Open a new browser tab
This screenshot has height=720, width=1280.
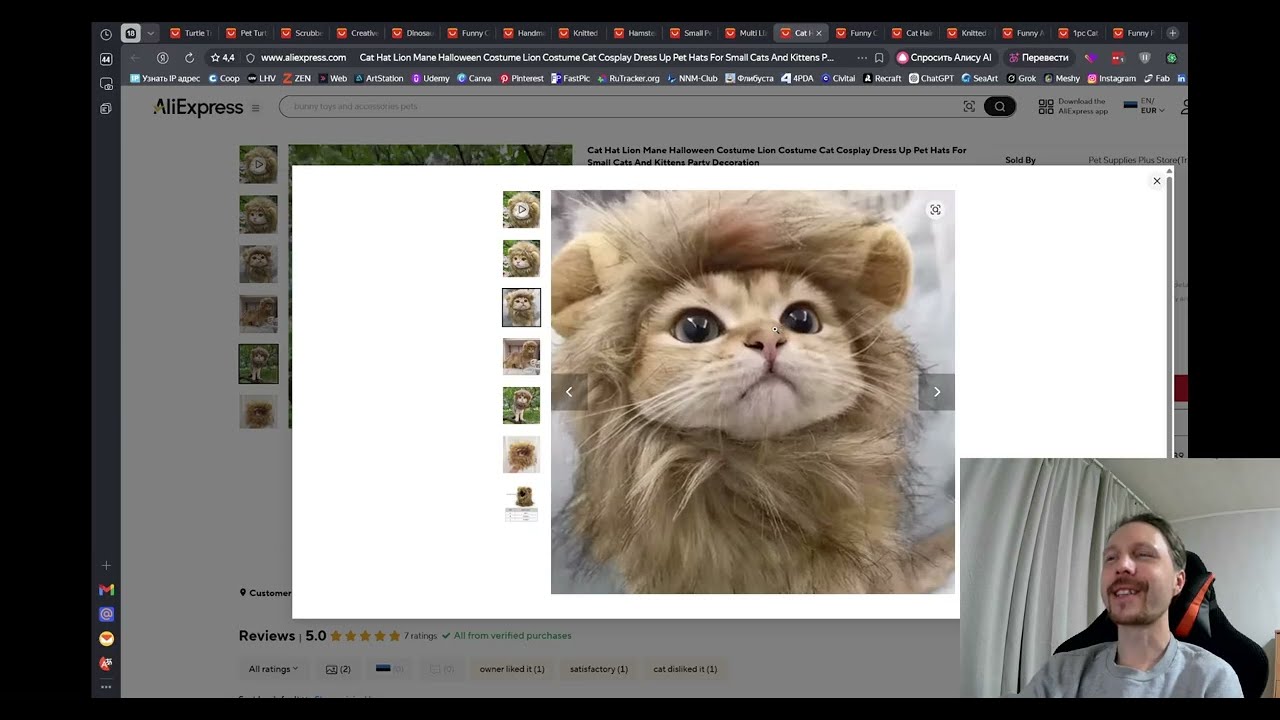pos(1173,33)
